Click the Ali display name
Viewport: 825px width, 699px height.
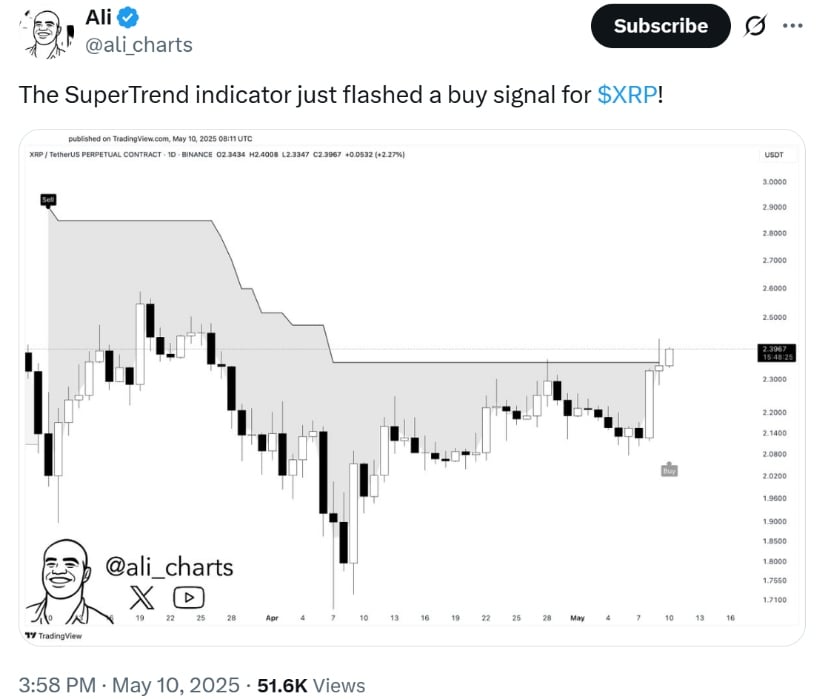pyautogui.click(x=98, y=17)
